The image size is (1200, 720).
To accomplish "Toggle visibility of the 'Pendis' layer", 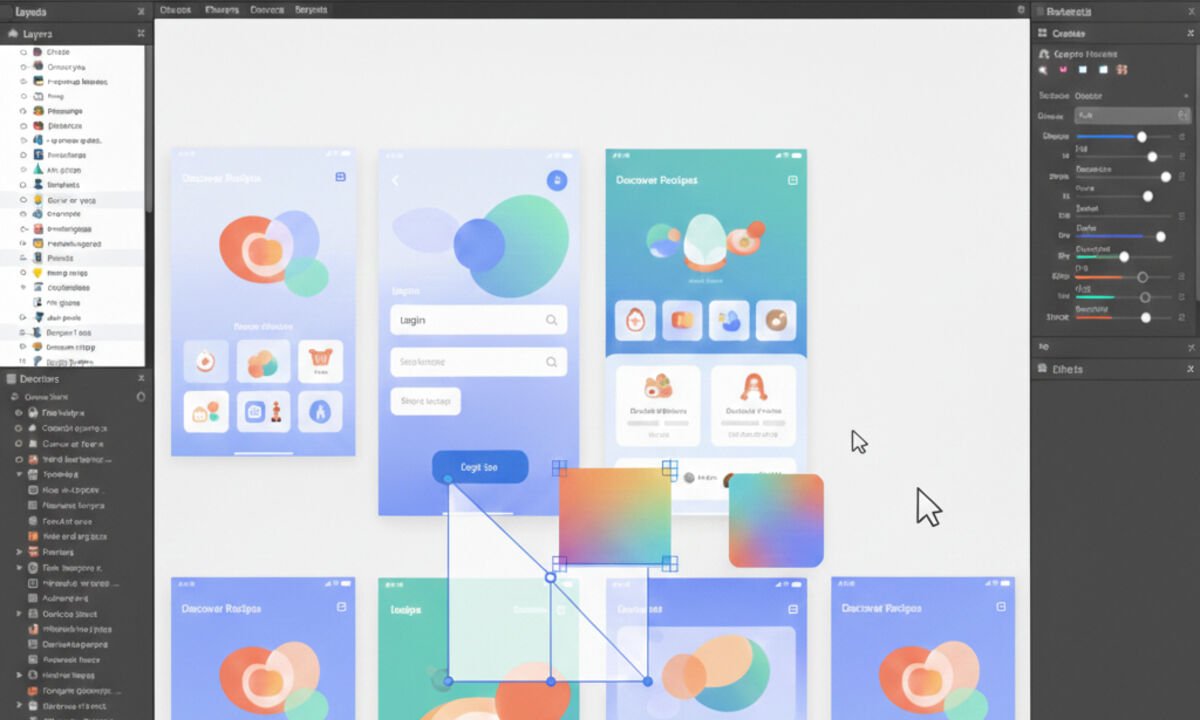I will 22,258.
